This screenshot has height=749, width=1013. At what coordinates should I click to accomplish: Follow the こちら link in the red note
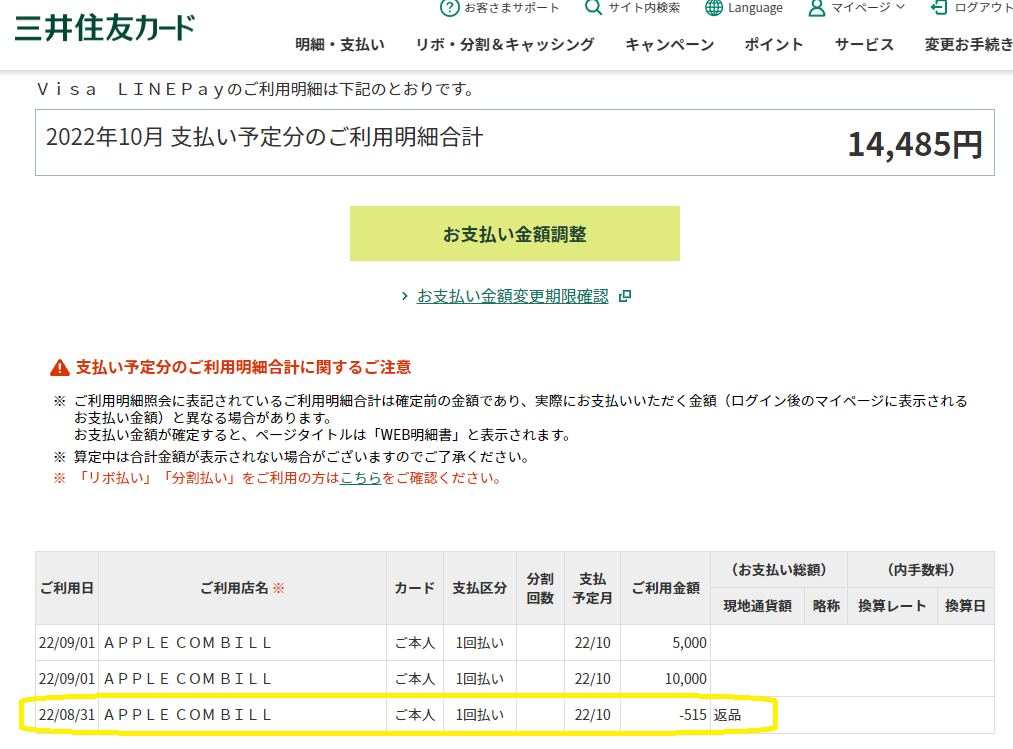coord(360,478)
